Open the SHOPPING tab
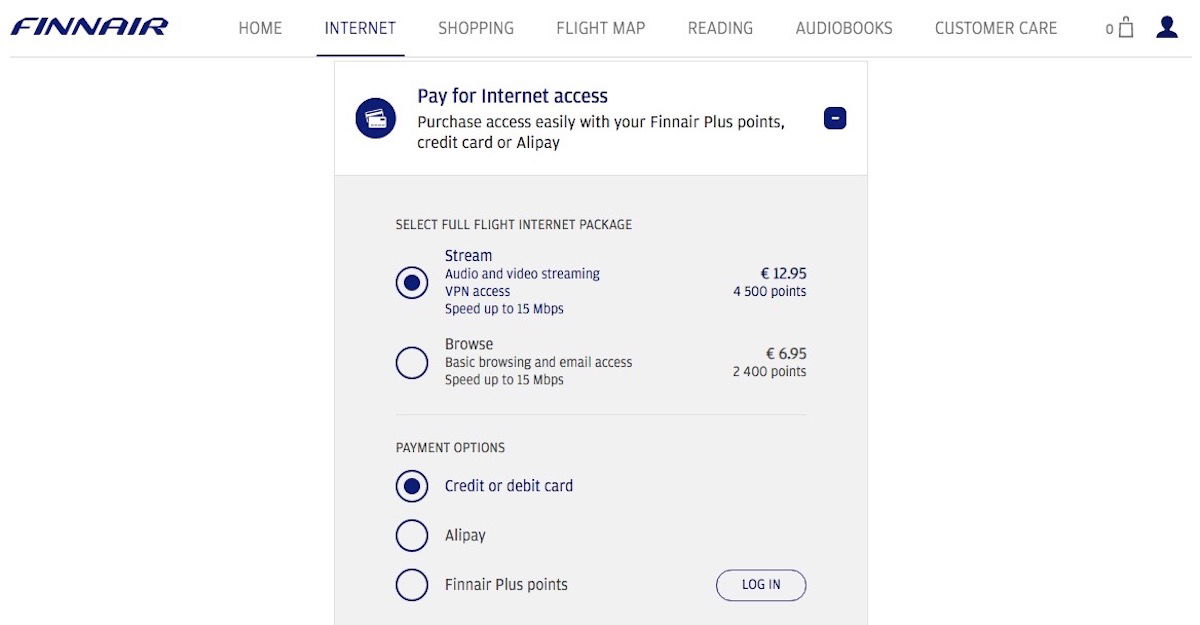The width and height of the screenshot is (1200, 625). tap(476, 28)
